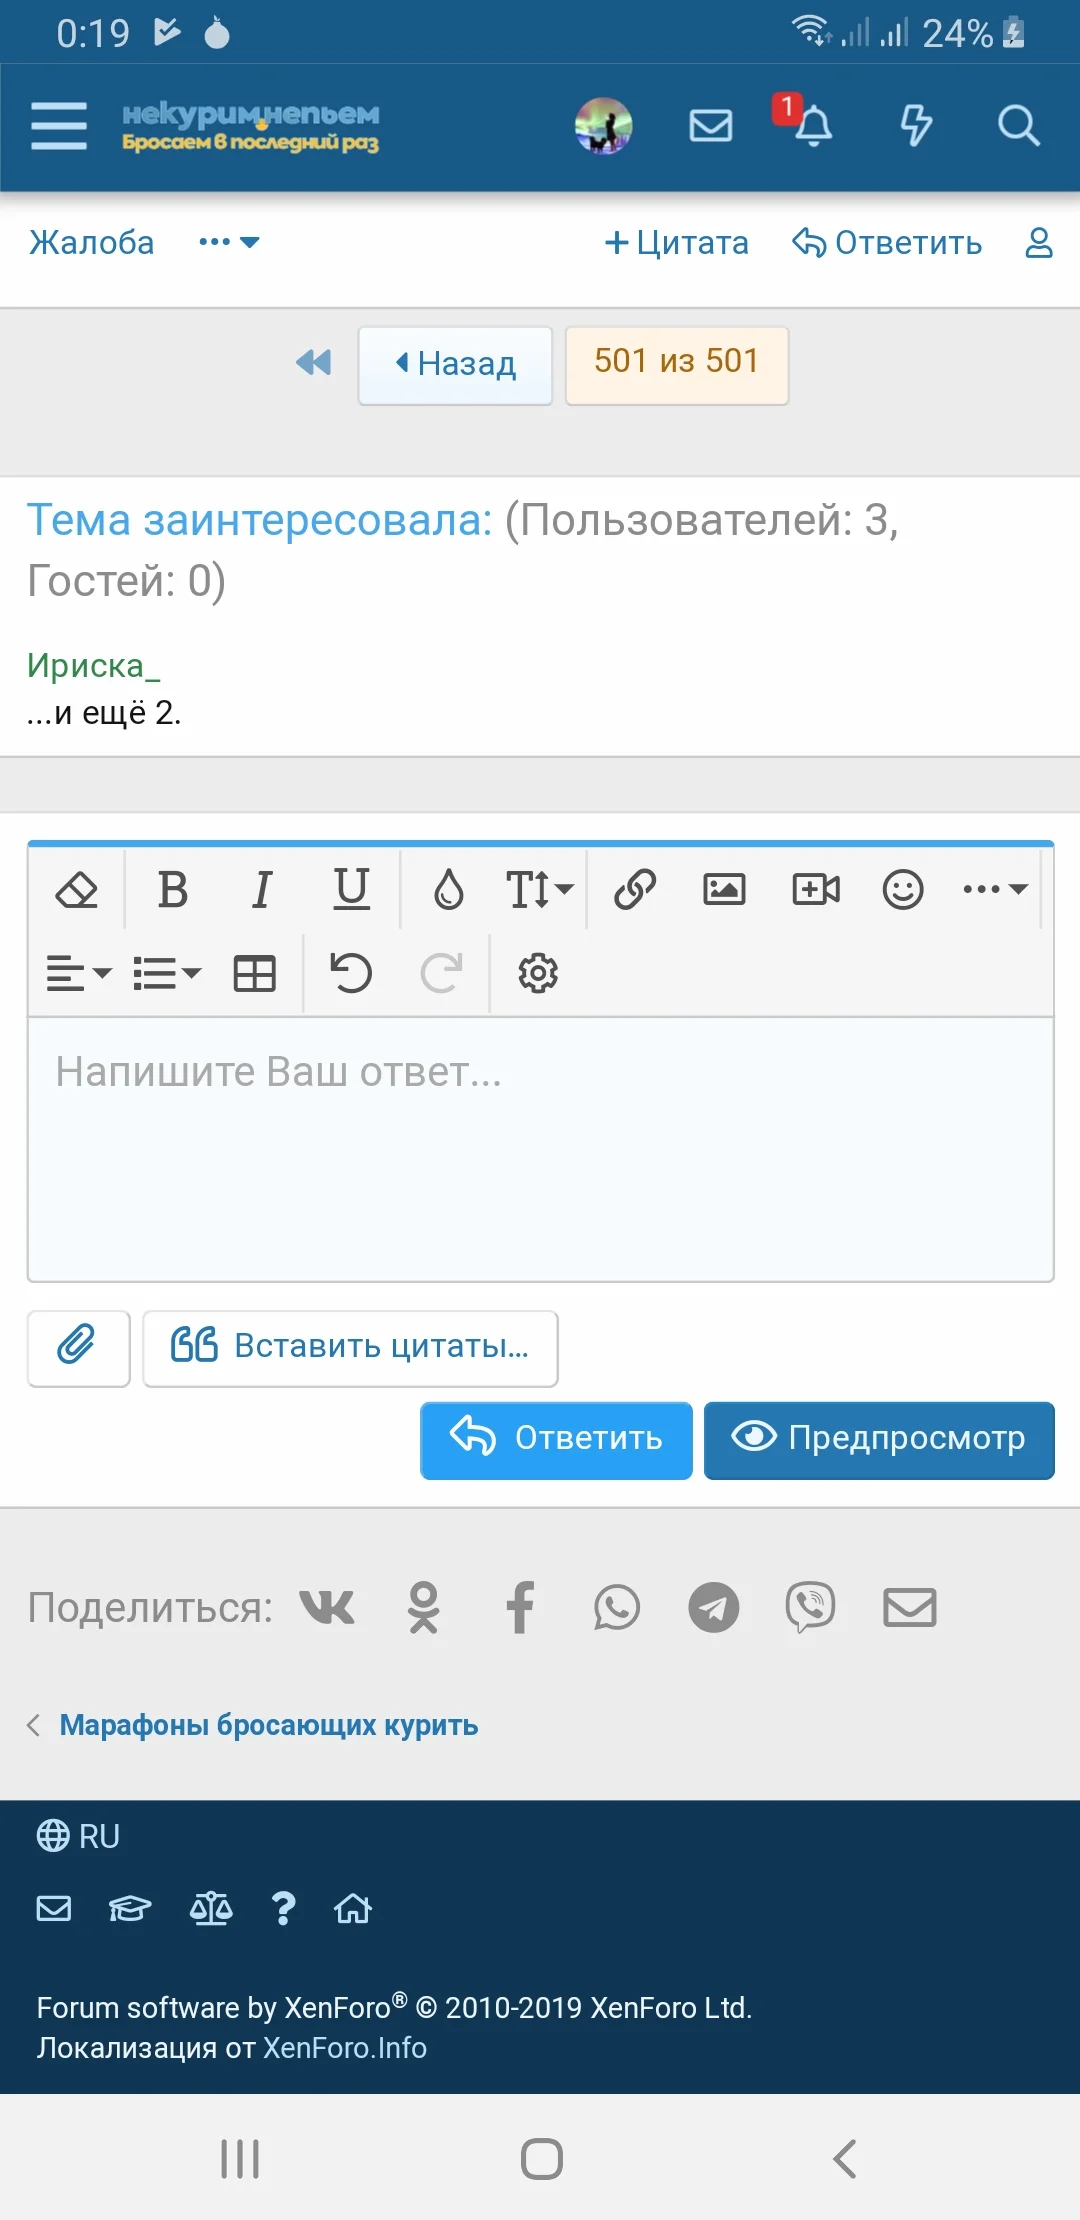This screenshot has width=1080, height=2220.
Task: Attach a file with paperclip button
Action: tap(79, 1348)
